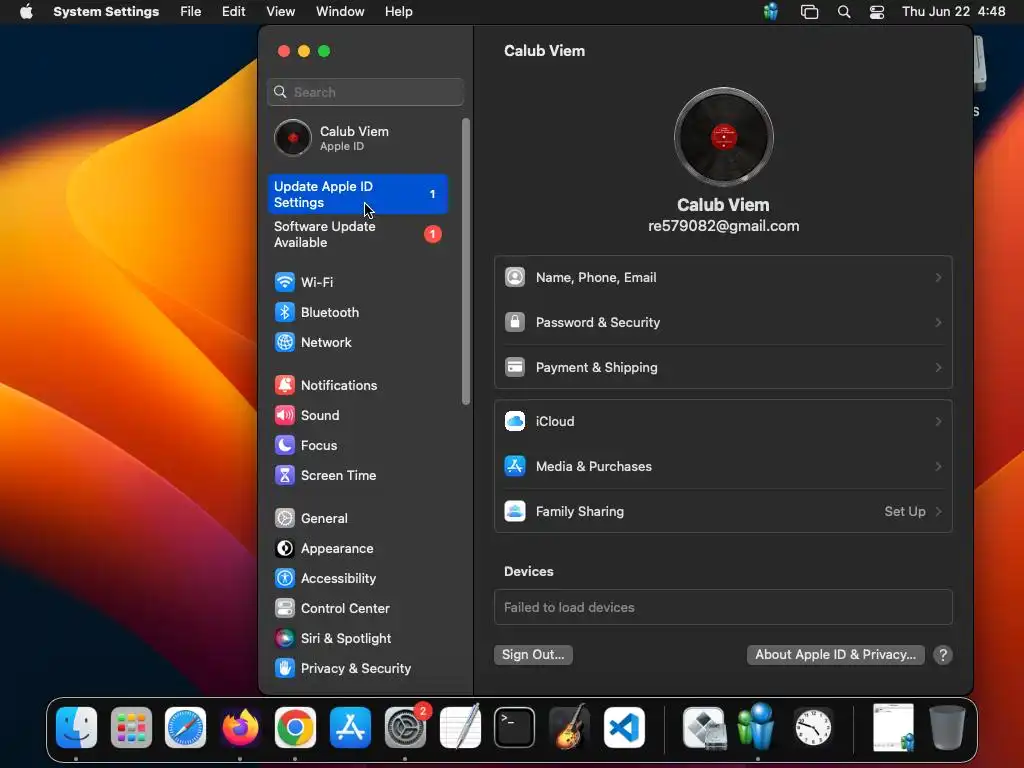
Task: Select Update Apple ID Settings item
Action: click(x=358, y=194)
